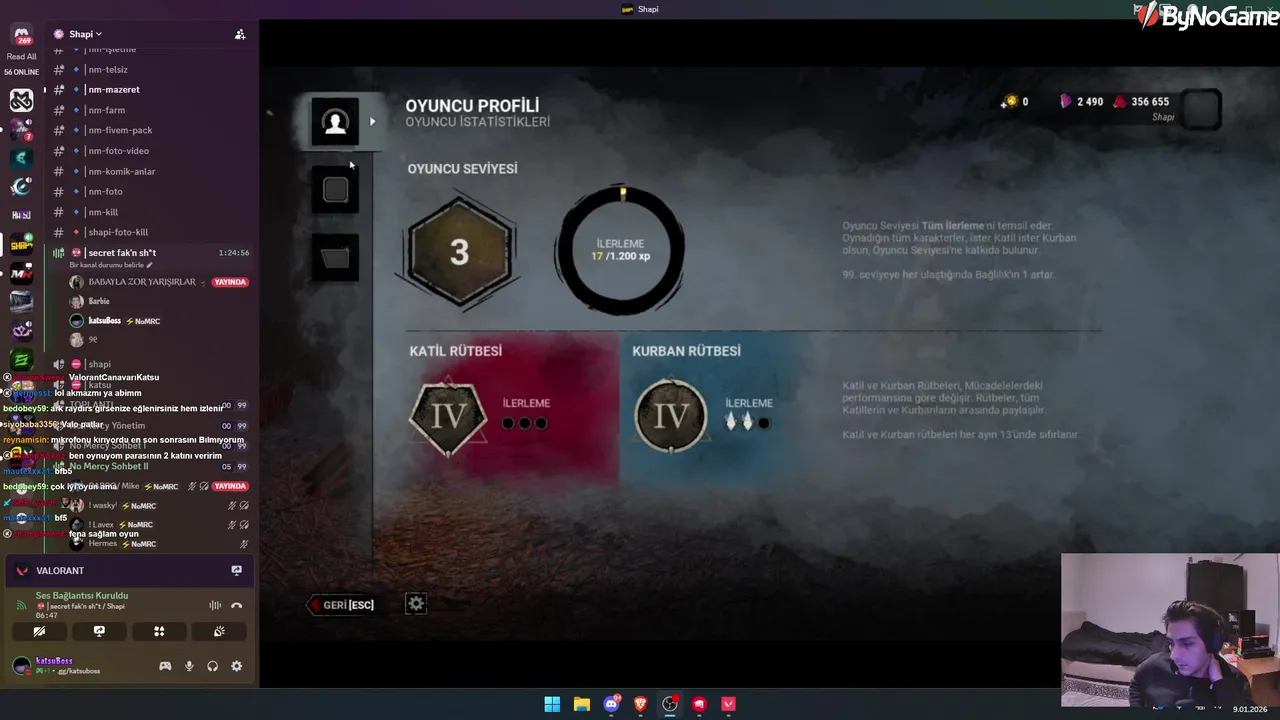Screen dimensions: 1280x720
Task: Open soundboard button in voice panel
Action: coord(219,631)
